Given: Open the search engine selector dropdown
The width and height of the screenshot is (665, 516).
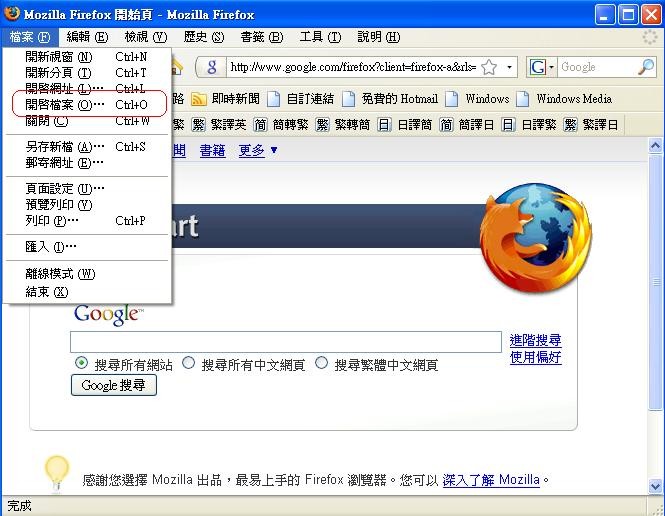Looking at the screenshot, I should click(542, 67).
